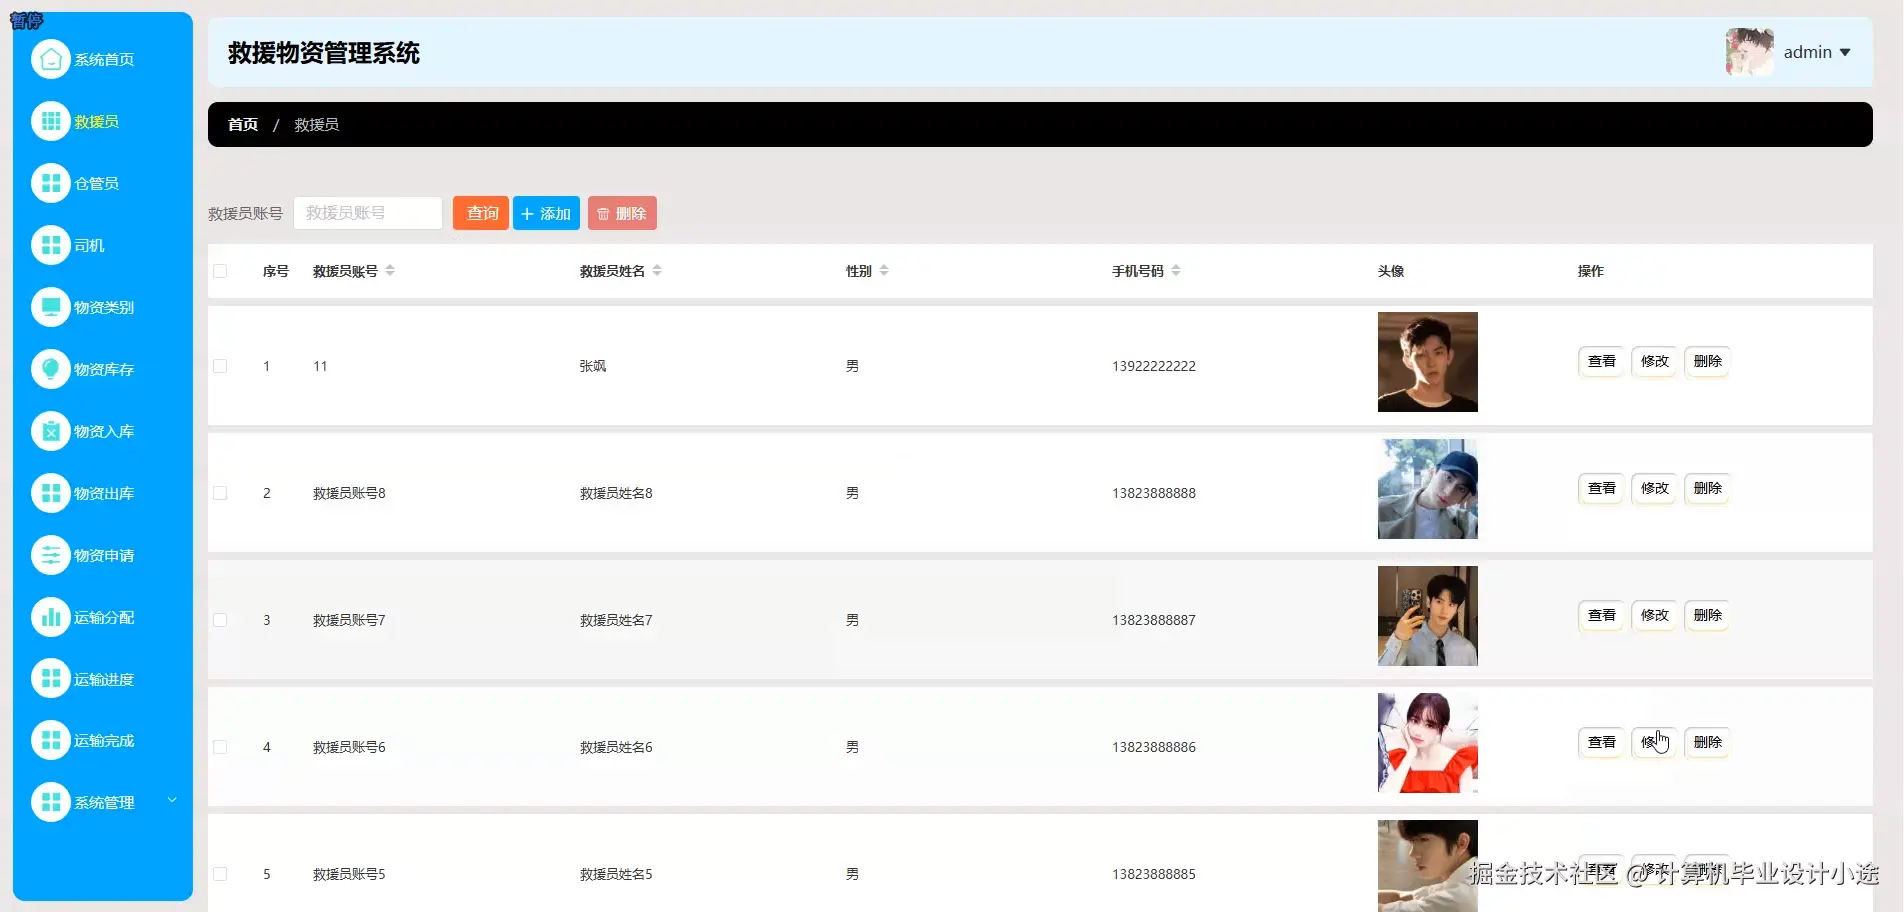Open 运输分配 menu item
The image size is (1904, 912).
pos(104,618)
